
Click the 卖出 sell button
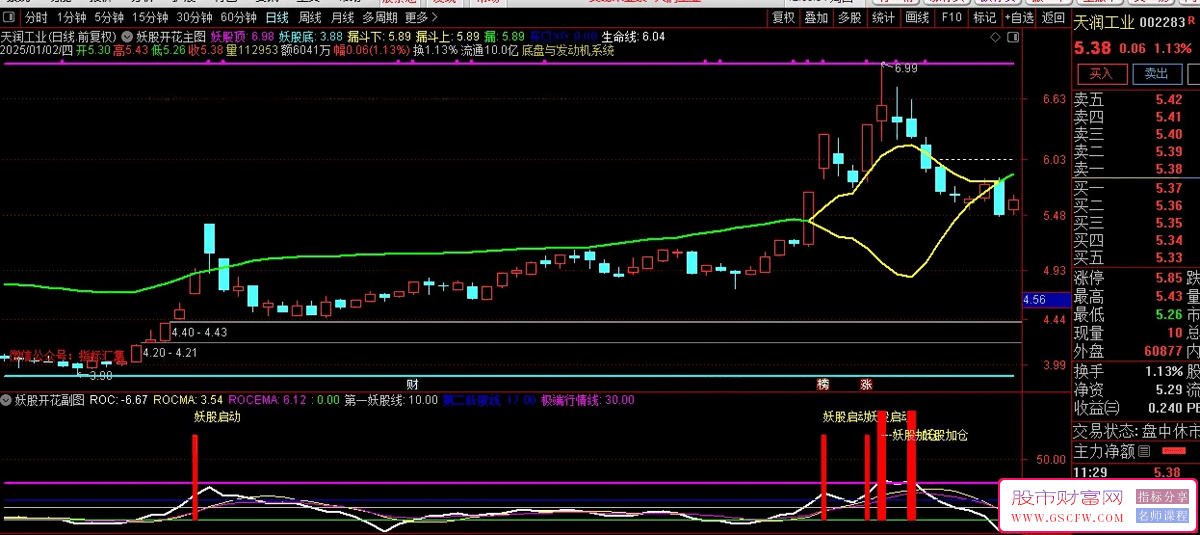coord(1157,74)
